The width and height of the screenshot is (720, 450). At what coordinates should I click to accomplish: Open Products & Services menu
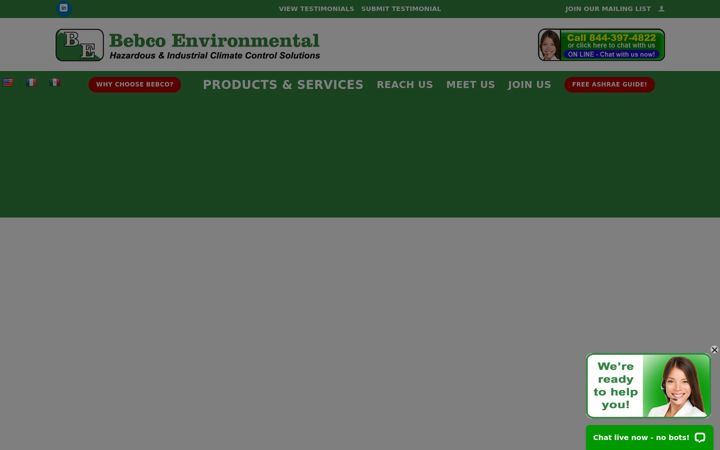tap(283, 85)
